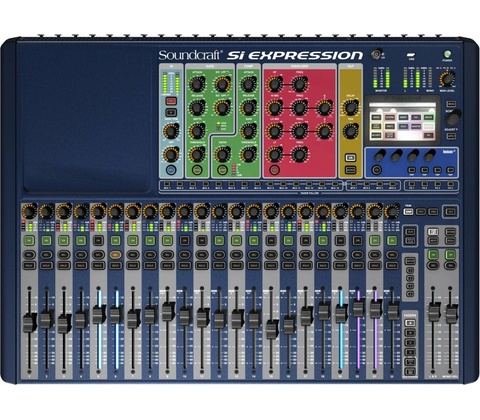Click the lit amber SEL button on channel 6
480x420 pixels.
click(x=115, y=255)
